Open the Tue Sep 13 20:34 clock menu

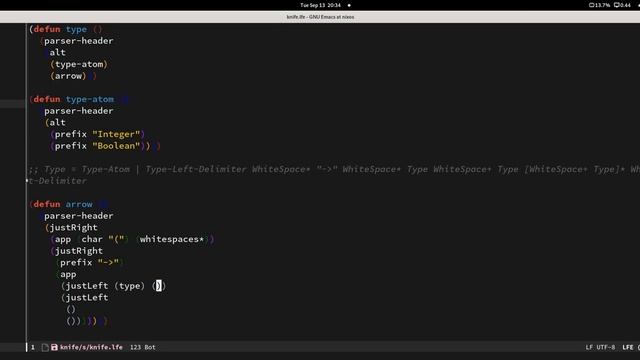coord(320,5)
